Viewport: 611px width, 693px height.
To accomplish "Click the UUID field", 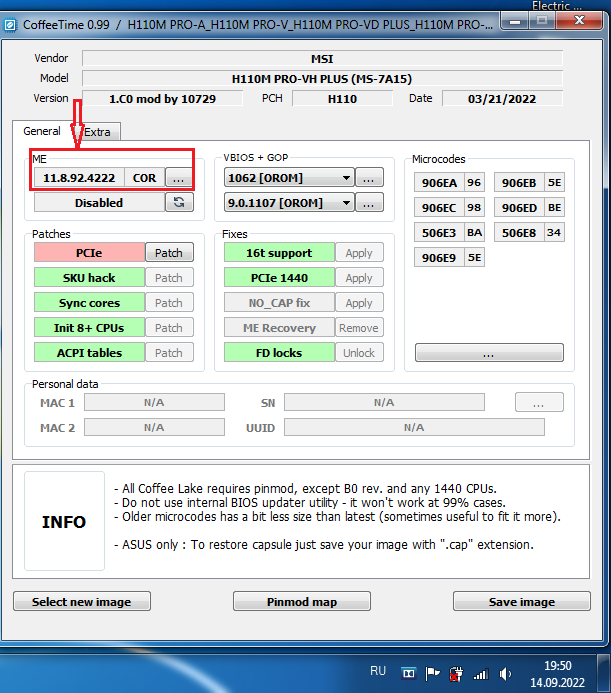I will click(414, 427).
